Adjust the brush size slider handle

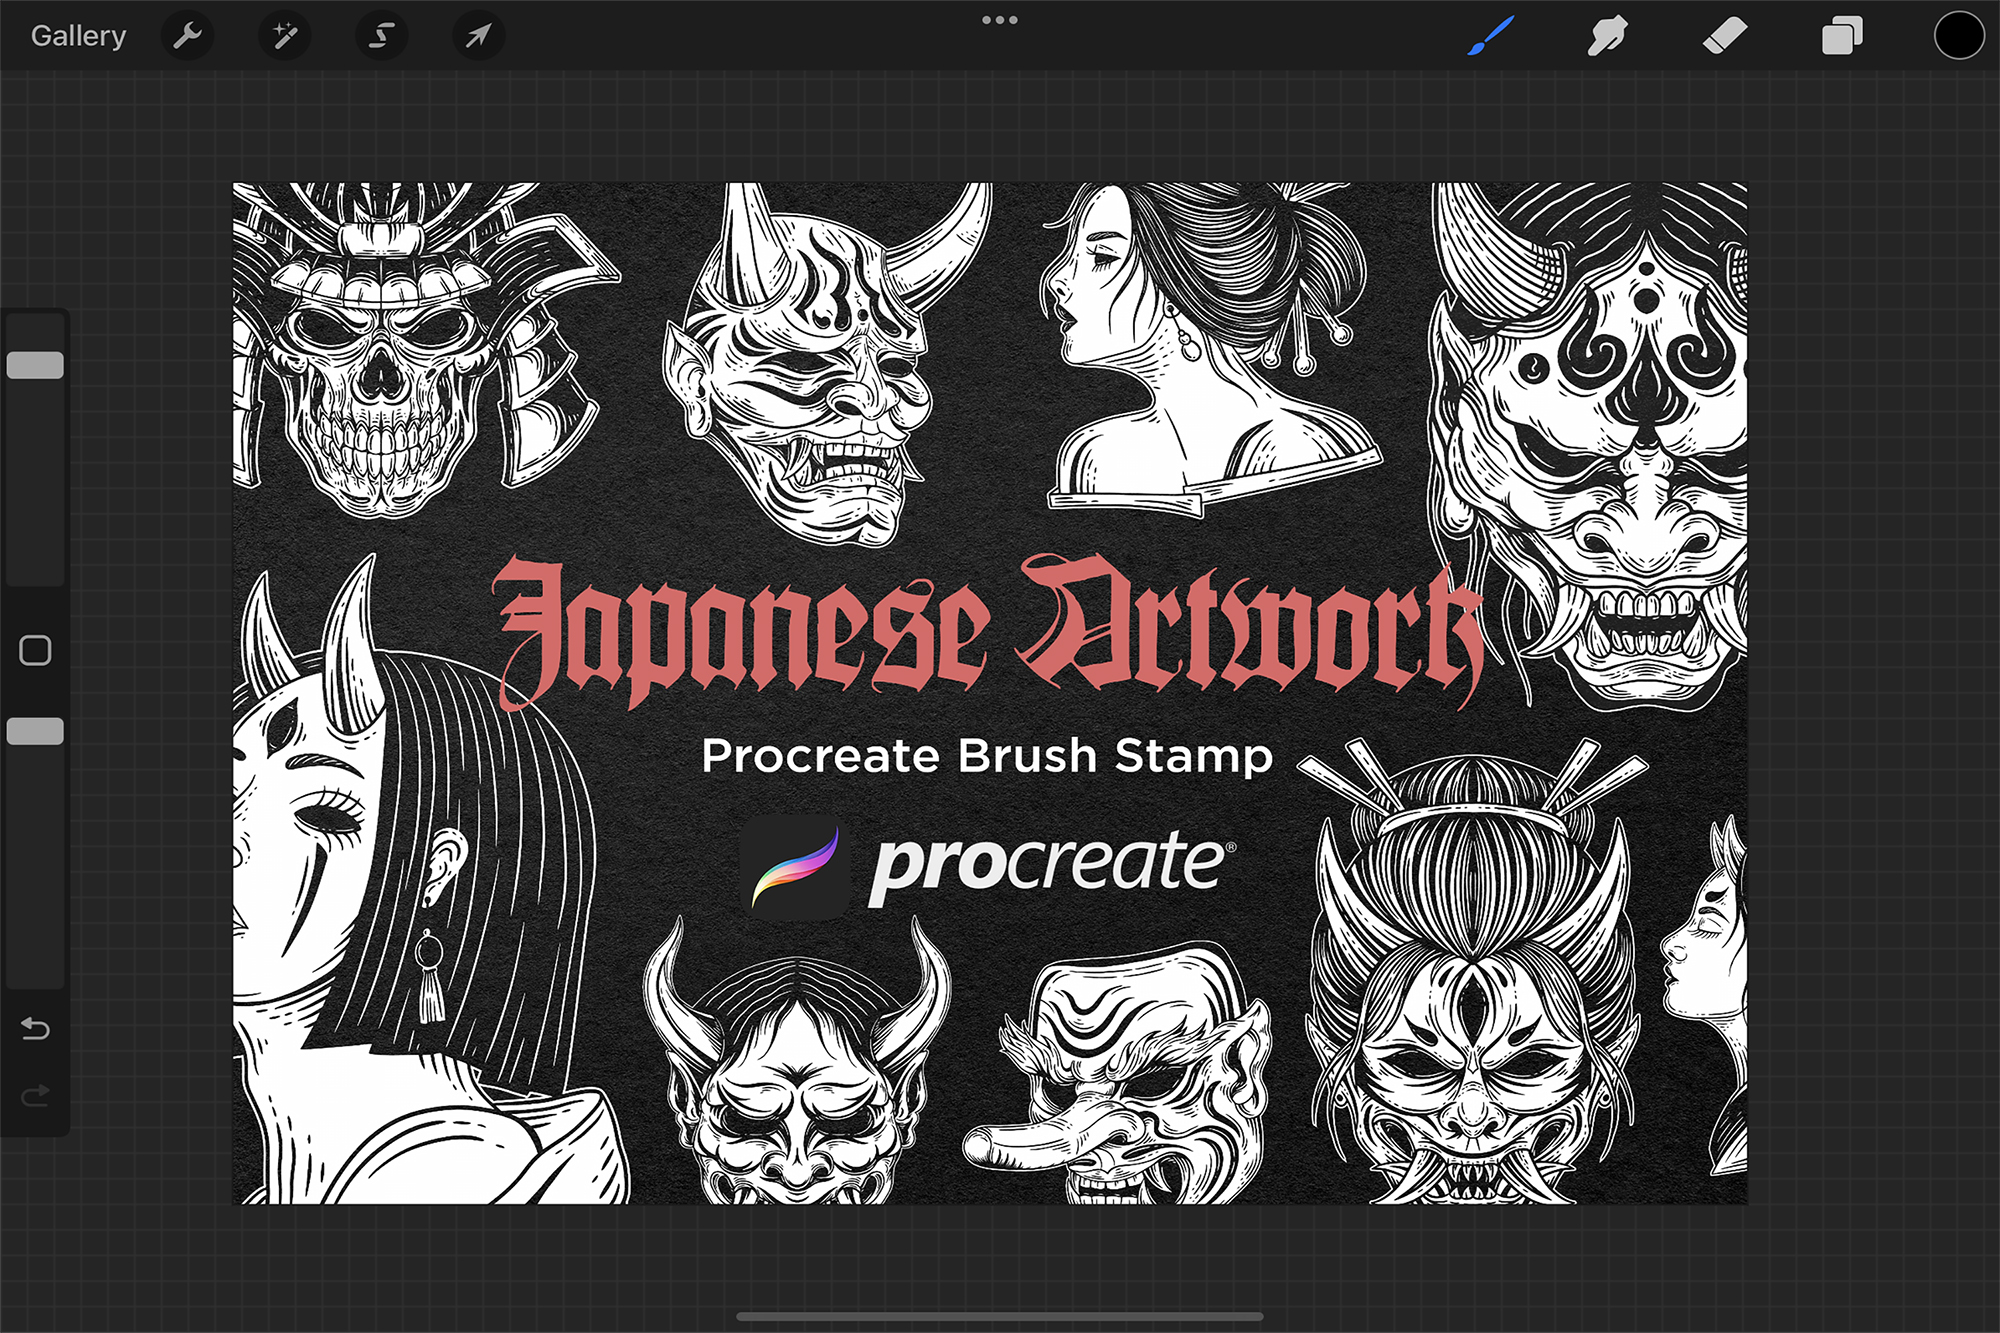[x=35, y=365]
